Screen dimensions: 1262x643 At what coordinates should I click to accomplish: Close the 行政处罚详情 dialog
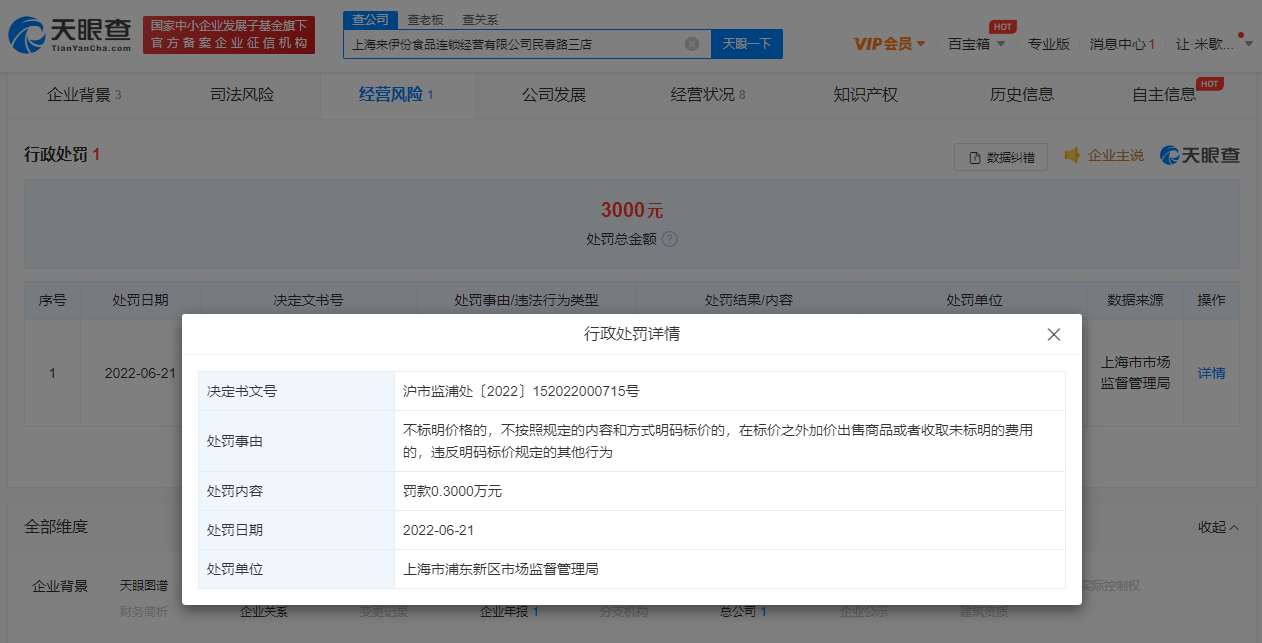1053,334
